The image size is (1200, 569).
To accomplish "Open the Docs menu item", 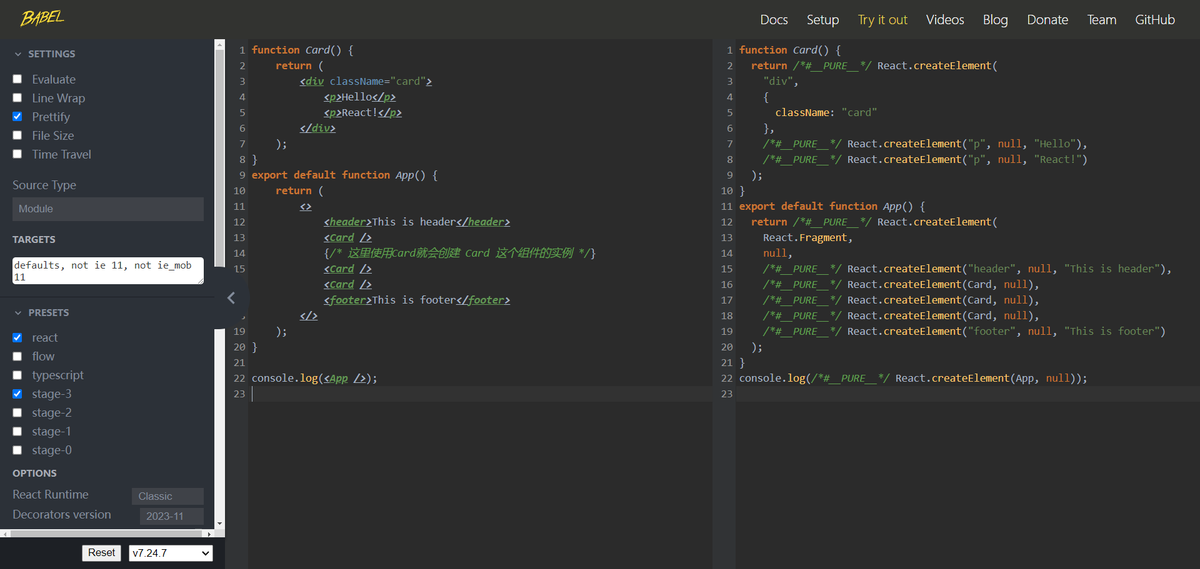I will pyautogui.click(x=774, y=19).
